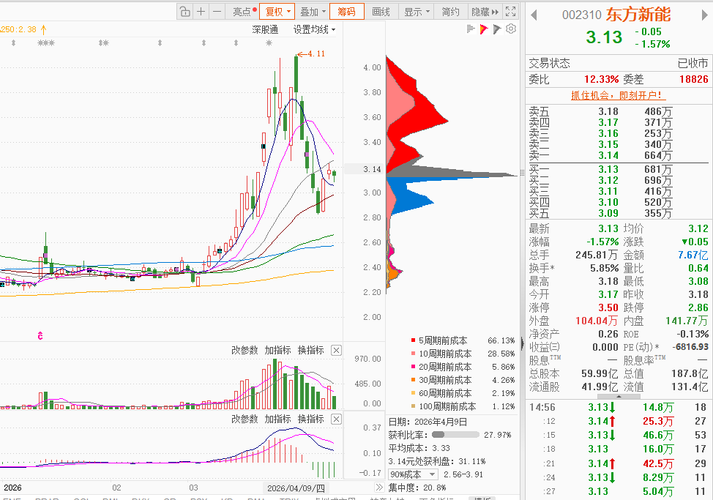Click stock code 002310

582,15
